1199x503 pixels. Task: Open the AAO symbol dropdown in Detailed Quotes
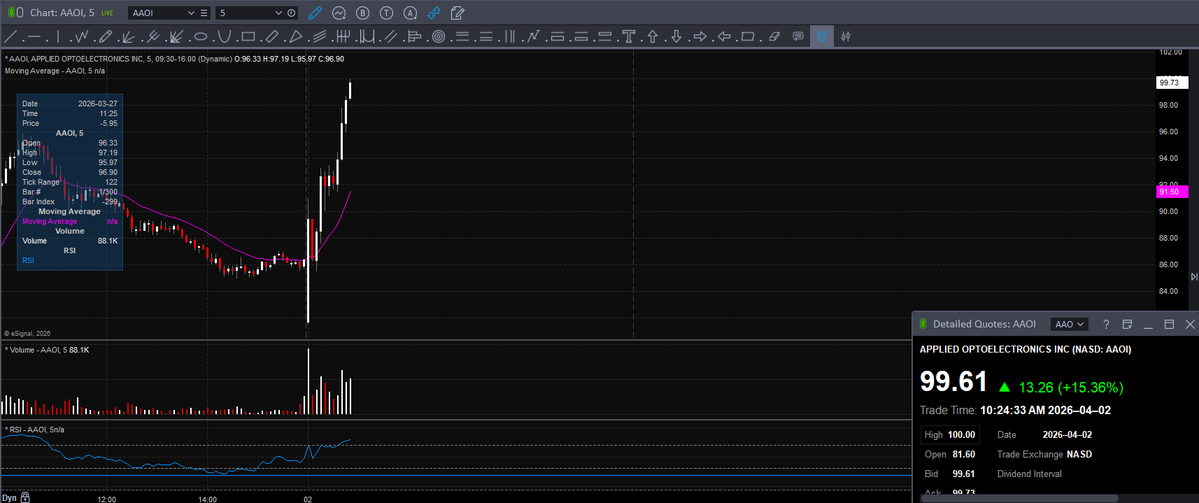click(x=1070, y=324)
